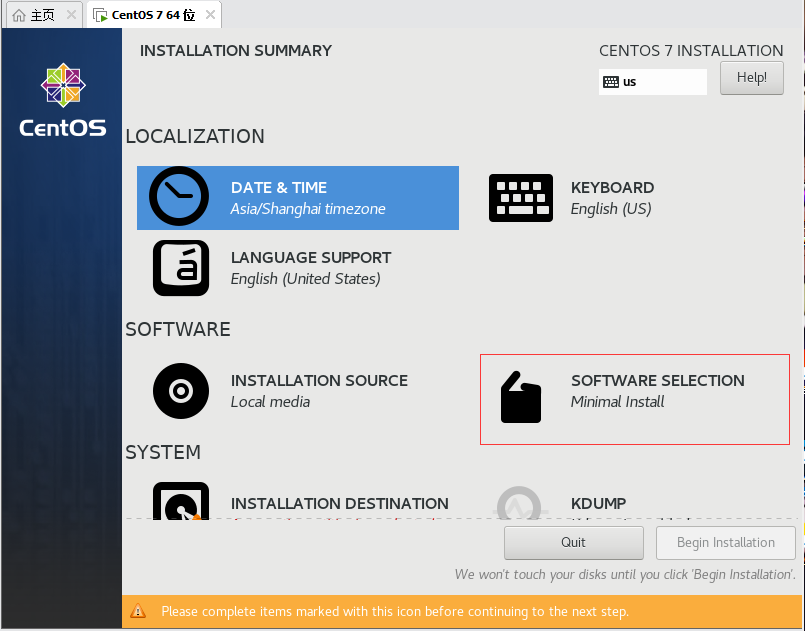This screenshot has height=631, width=805.
Task: Close the CentOS 7 64 位 tab
Action: (210, 15)
